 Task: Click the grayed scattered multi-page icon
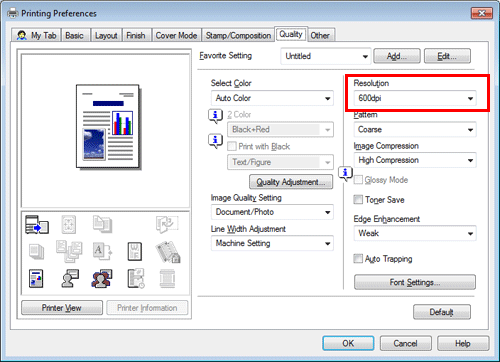point(69,251)
